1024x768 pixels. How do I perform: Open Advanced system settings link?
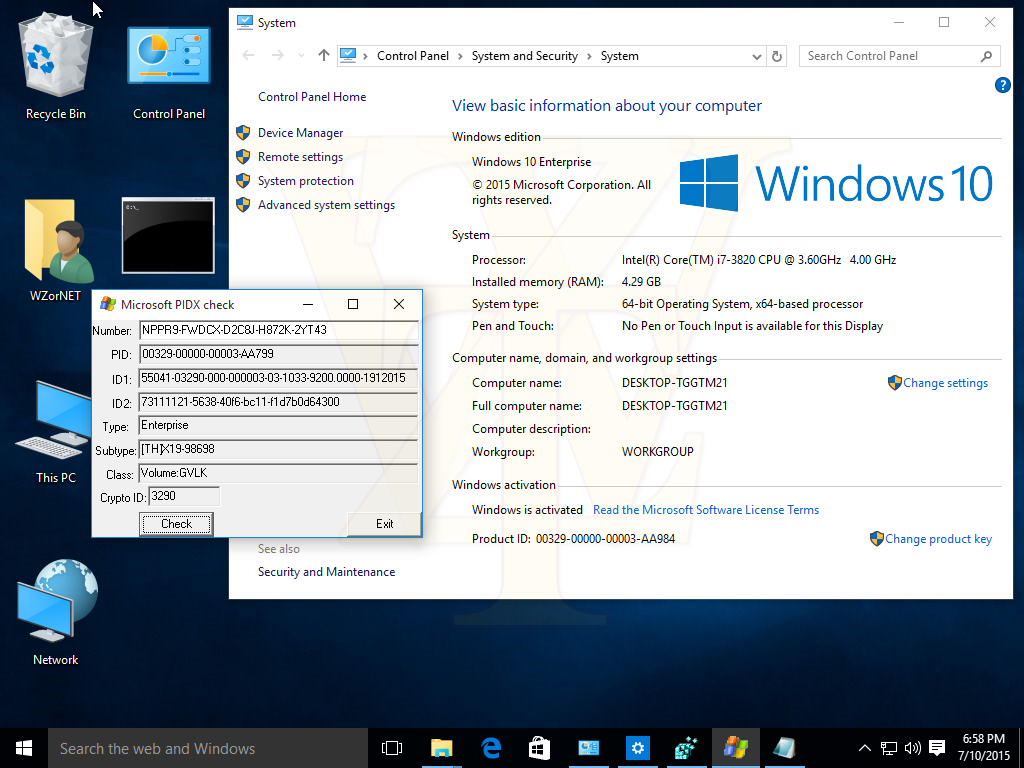[327, 205]
